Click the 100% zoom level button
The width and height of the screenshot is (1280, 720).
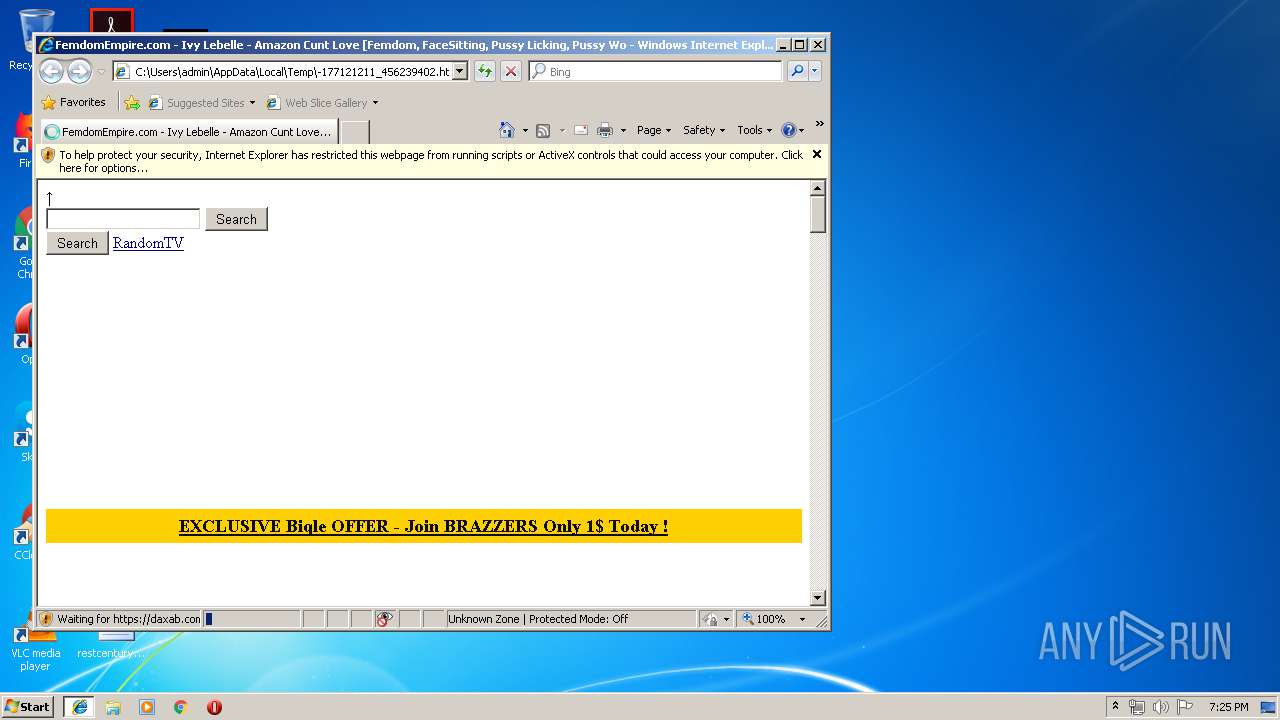(764, 619)
